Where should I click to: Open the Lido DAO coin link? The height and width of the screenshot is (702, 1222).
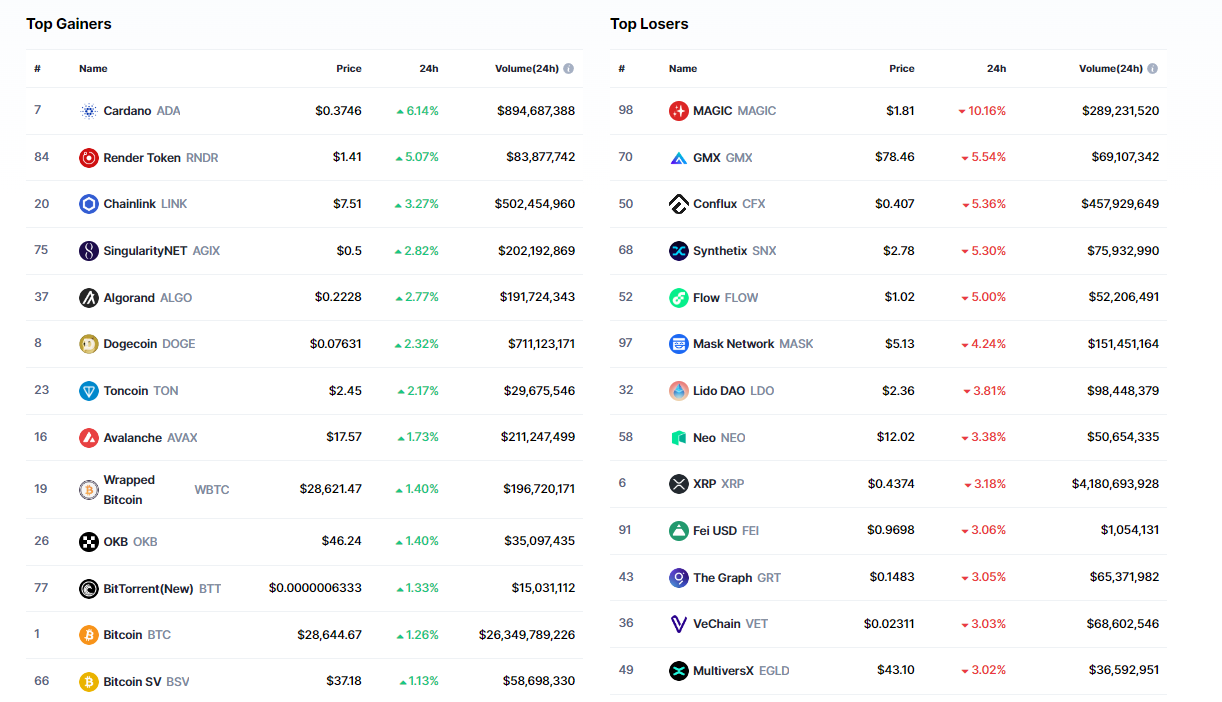pyautogui.click(x=719, y=391)
